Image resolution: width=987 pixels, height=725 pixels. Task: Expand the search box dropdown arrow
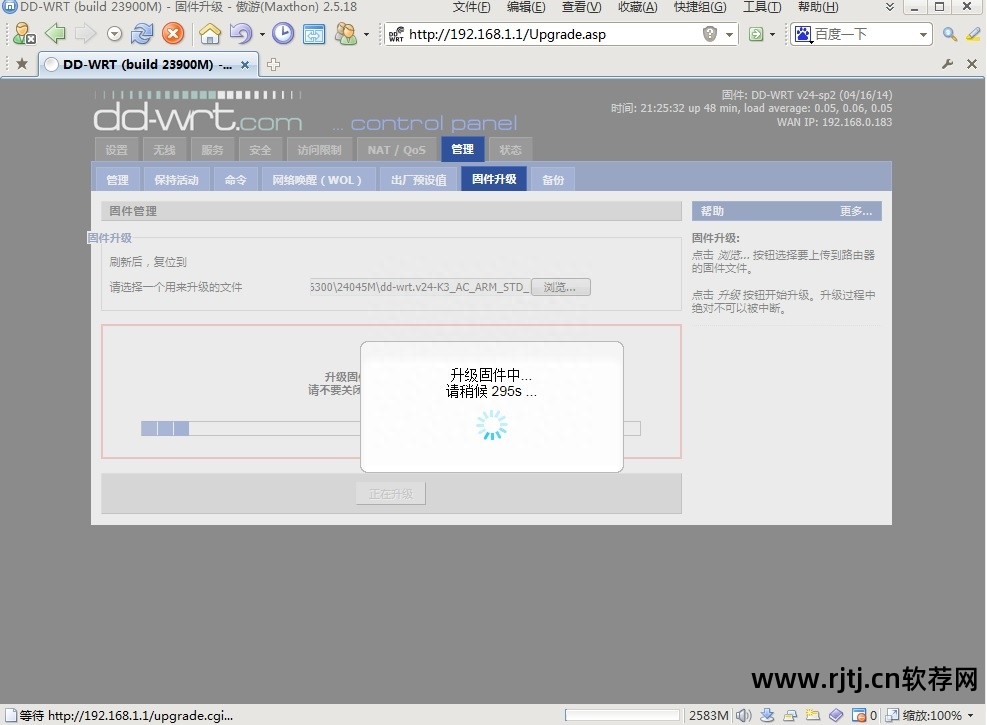tap(923, 35)
